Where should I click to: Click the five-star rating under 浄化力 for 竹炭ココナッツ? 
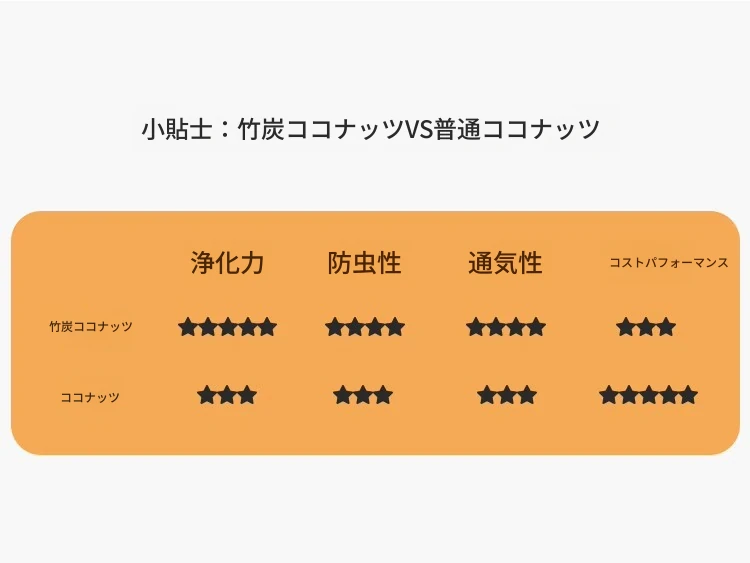tap(228, 327)
